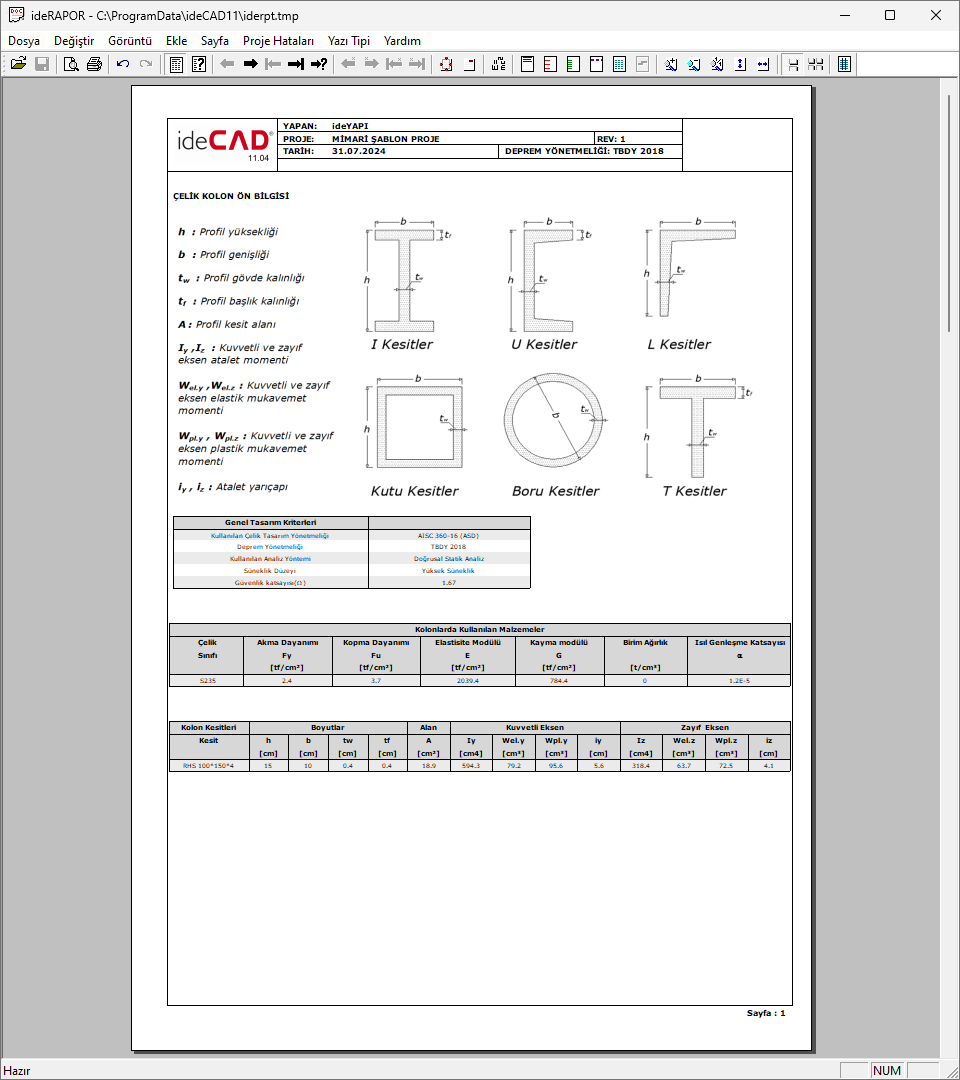Toggle the report page view icon
The height and width of the screenshot is (1080, 960).
click(176, 64)
